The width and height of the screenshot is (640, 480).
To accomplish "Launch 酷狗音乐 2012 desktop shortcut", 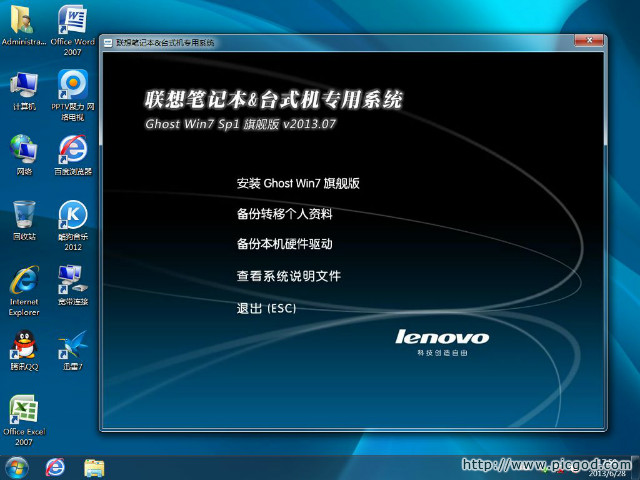I will [73, 225].
